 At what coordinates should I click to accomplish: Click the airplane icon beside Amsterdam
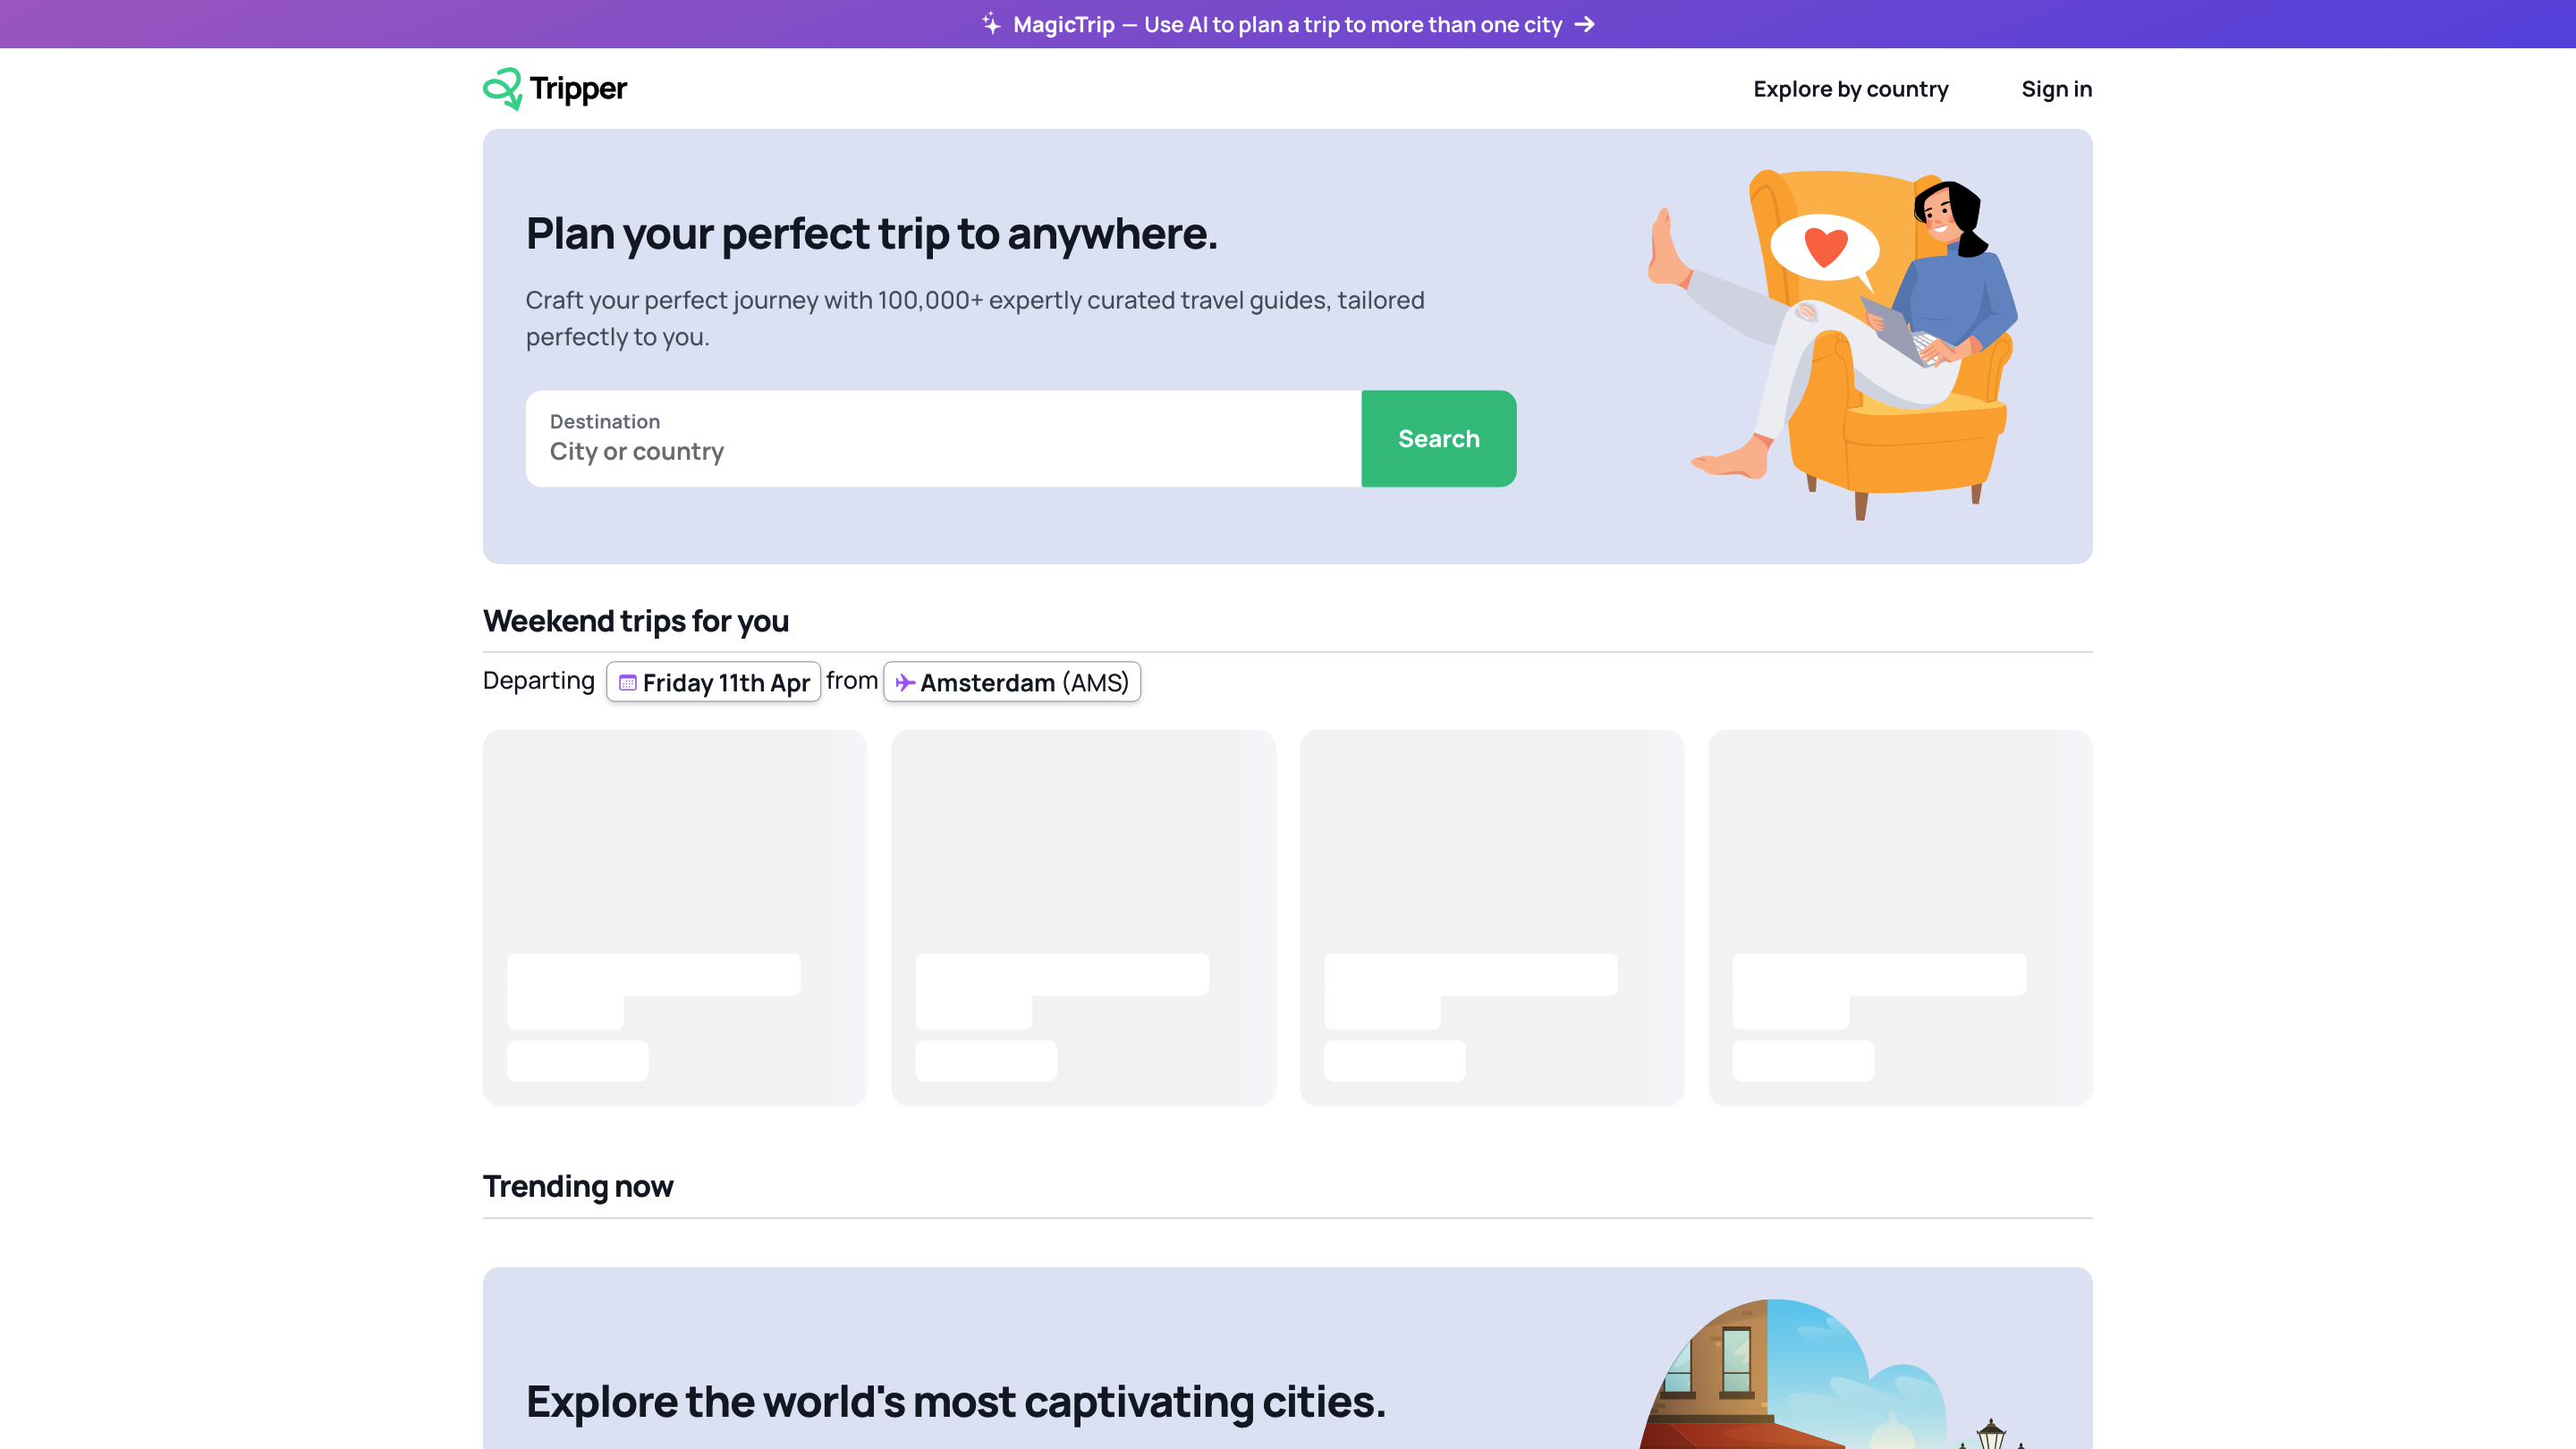905,683
